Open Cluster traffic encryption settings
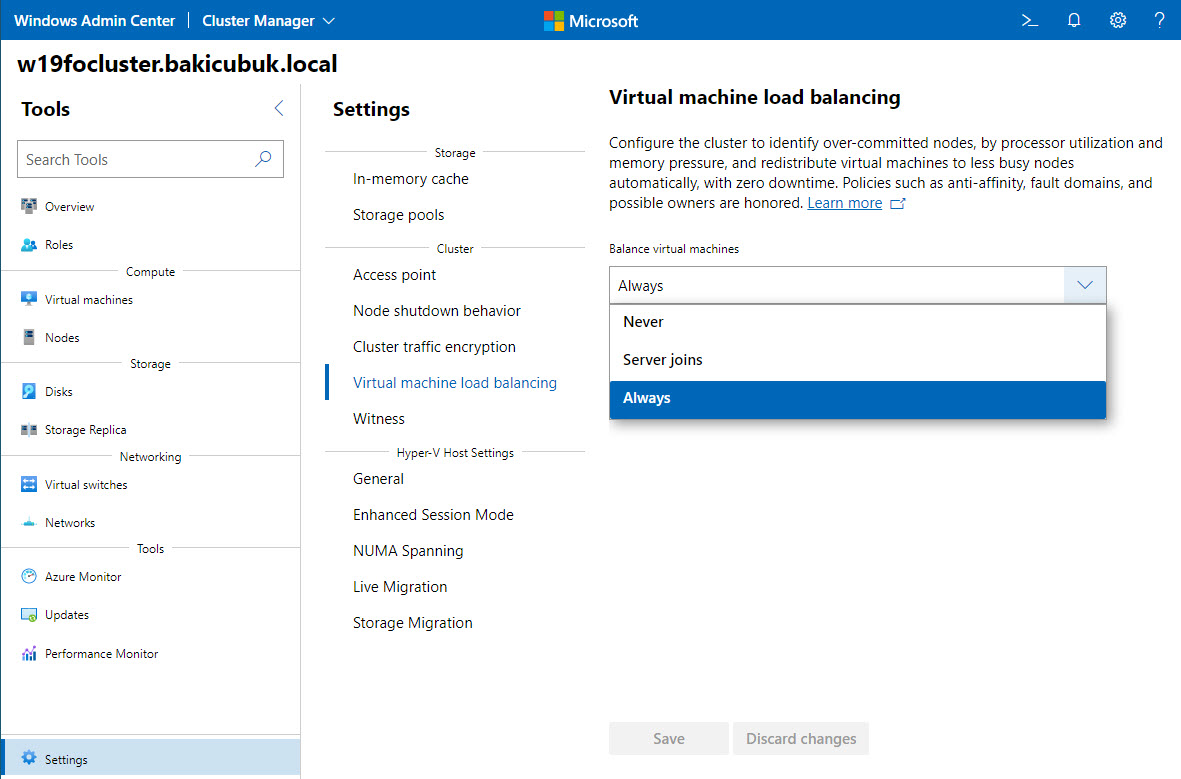 tap(435, 347)
